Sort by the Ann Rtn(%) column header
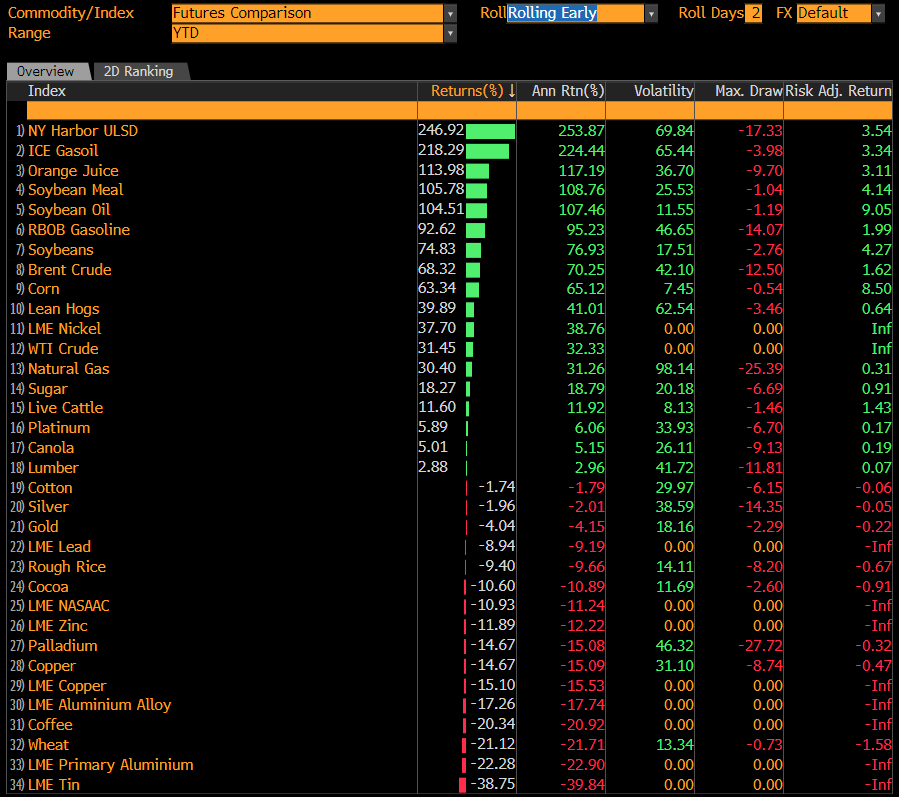 [x=568, y=91]
